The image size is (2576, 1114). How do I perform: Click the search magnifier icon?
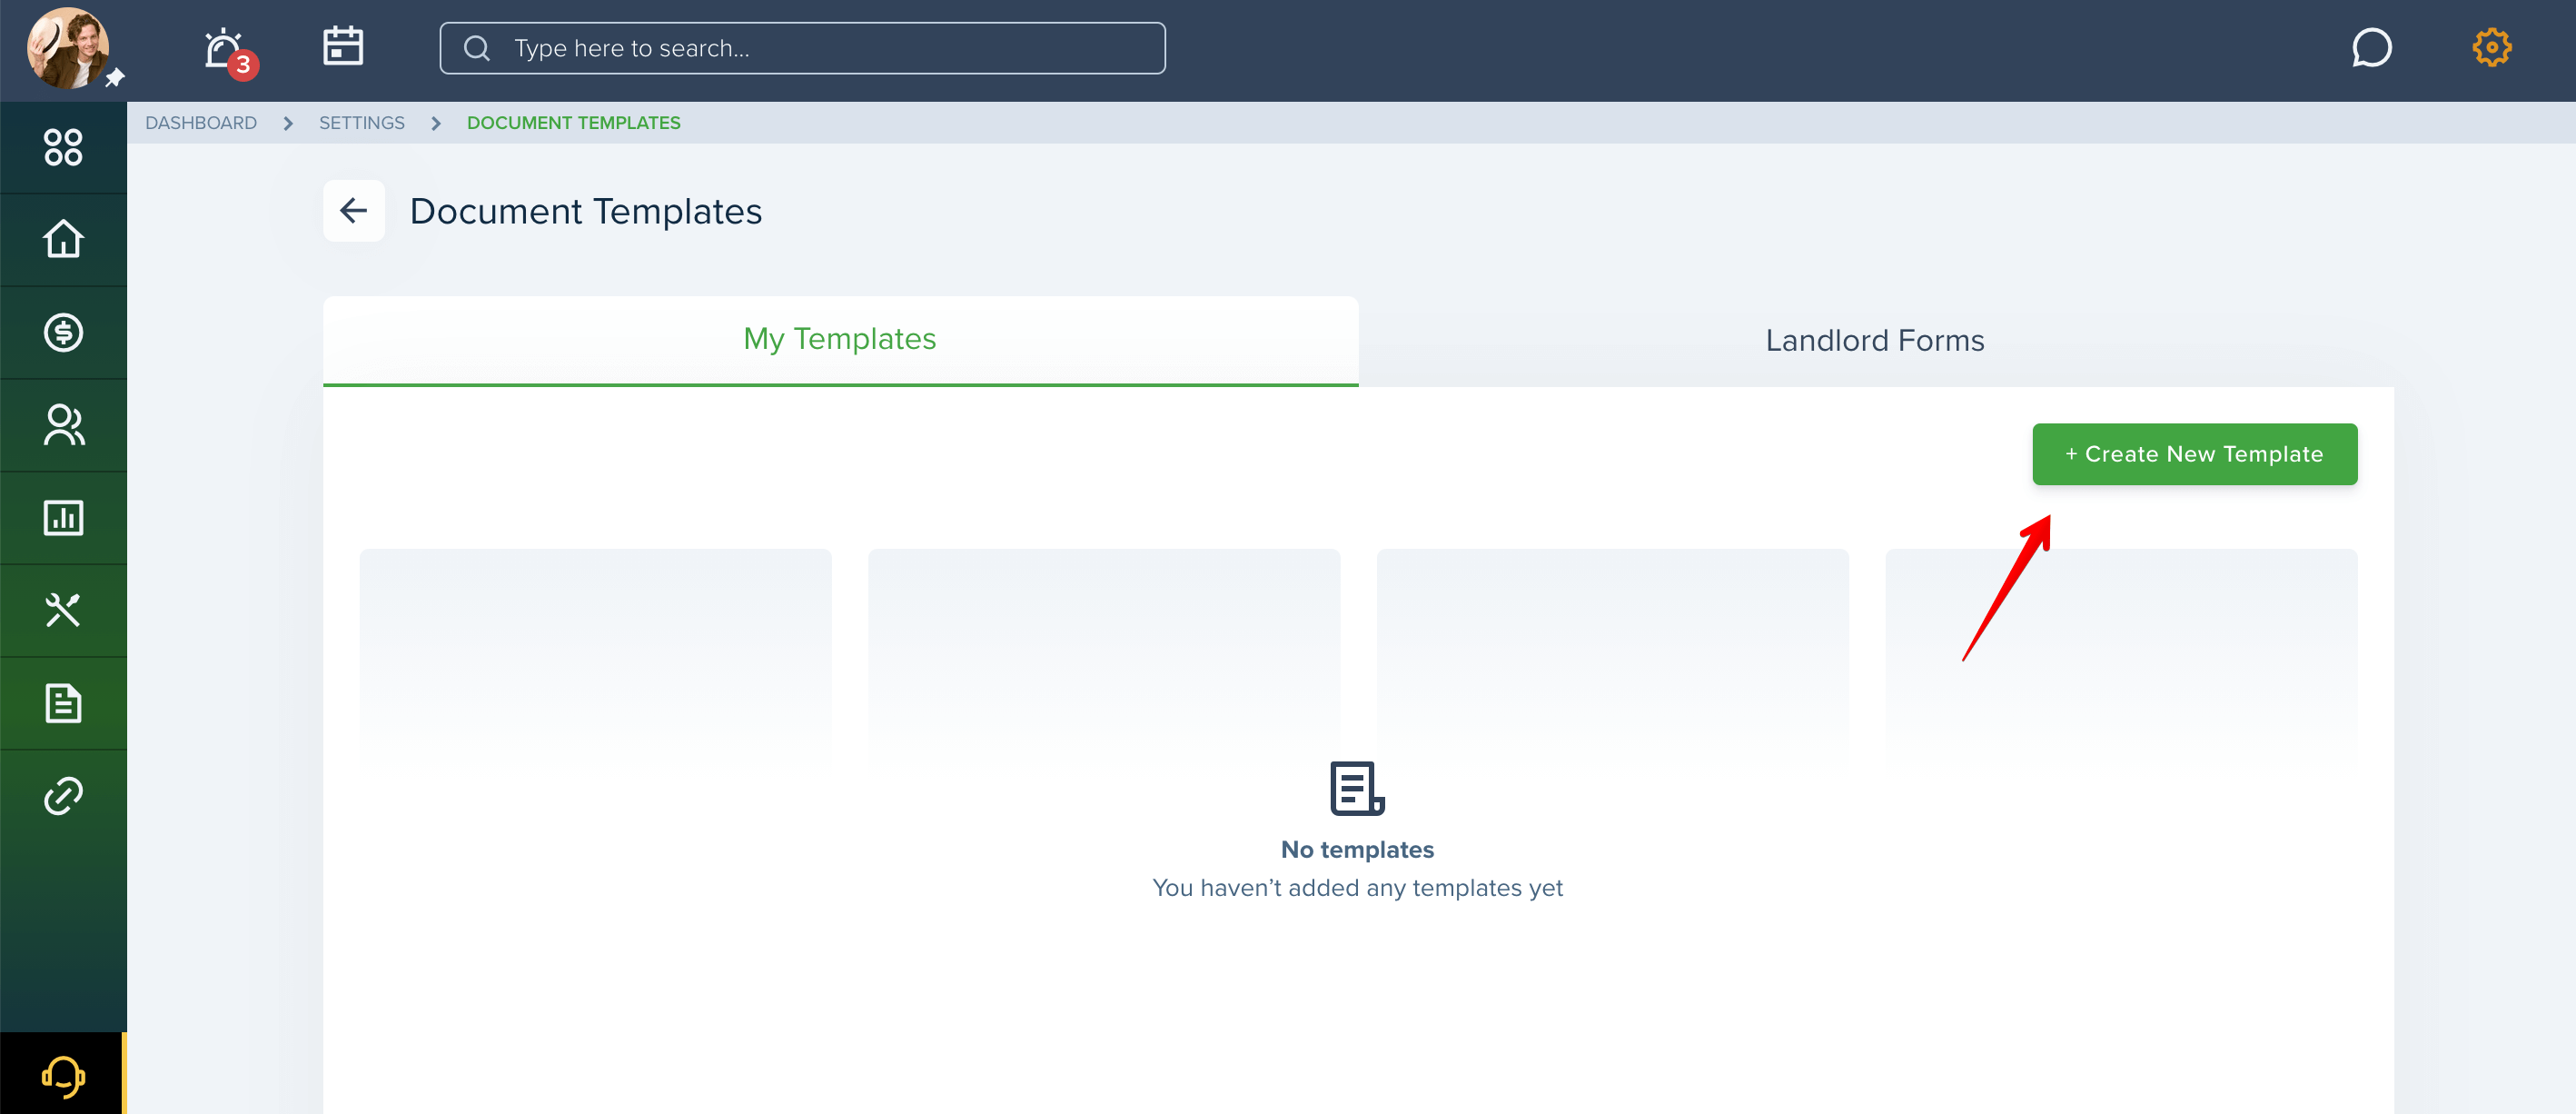[477, 48]
